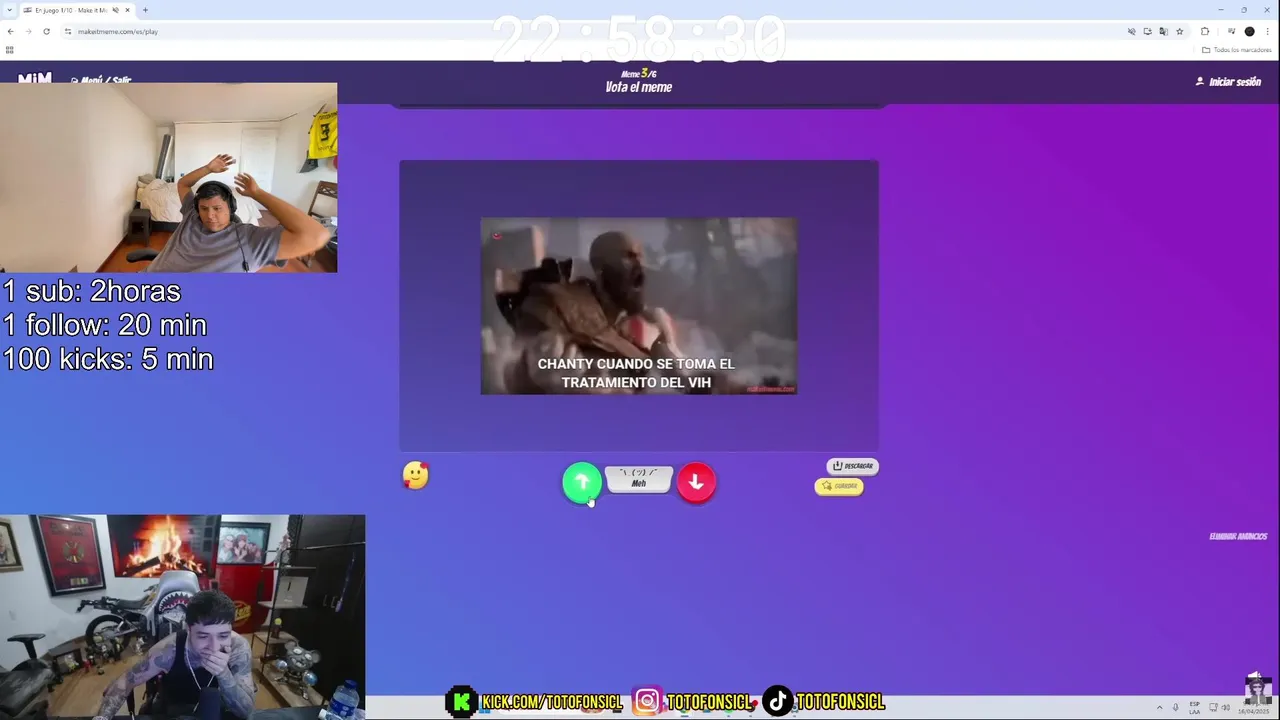Open the translate page icon
This screenshot has height=720, width=1280.
(1163, 31)
